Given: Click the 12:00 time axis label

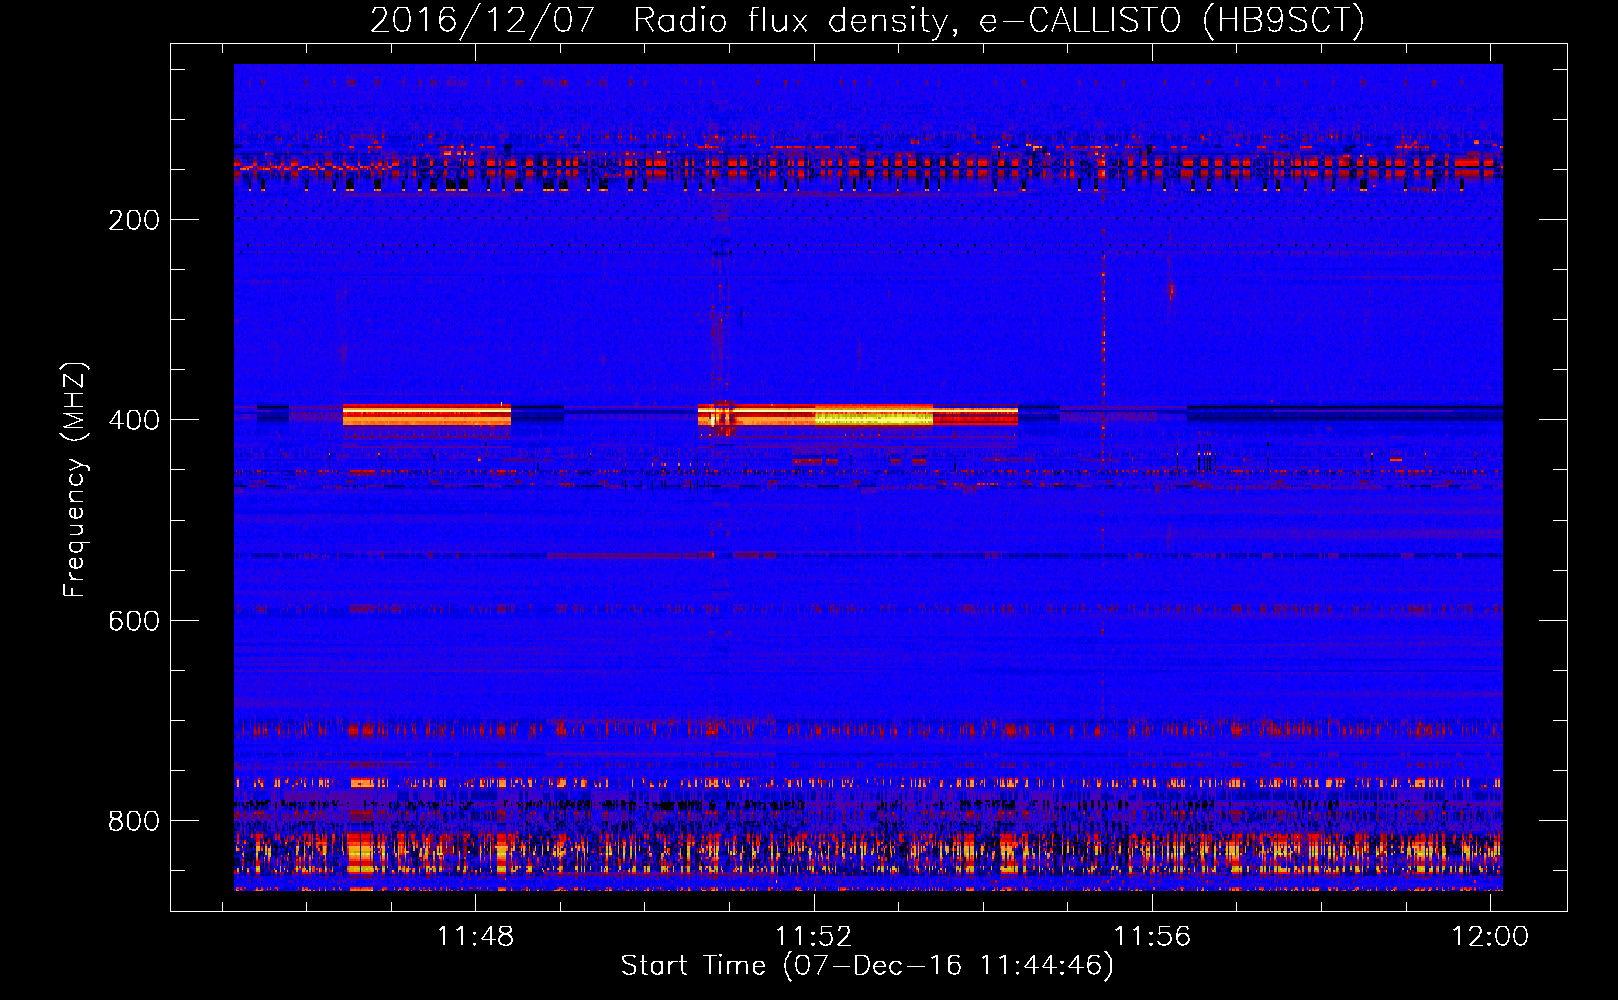Looking at the screenshot, I should (1490, 937).
